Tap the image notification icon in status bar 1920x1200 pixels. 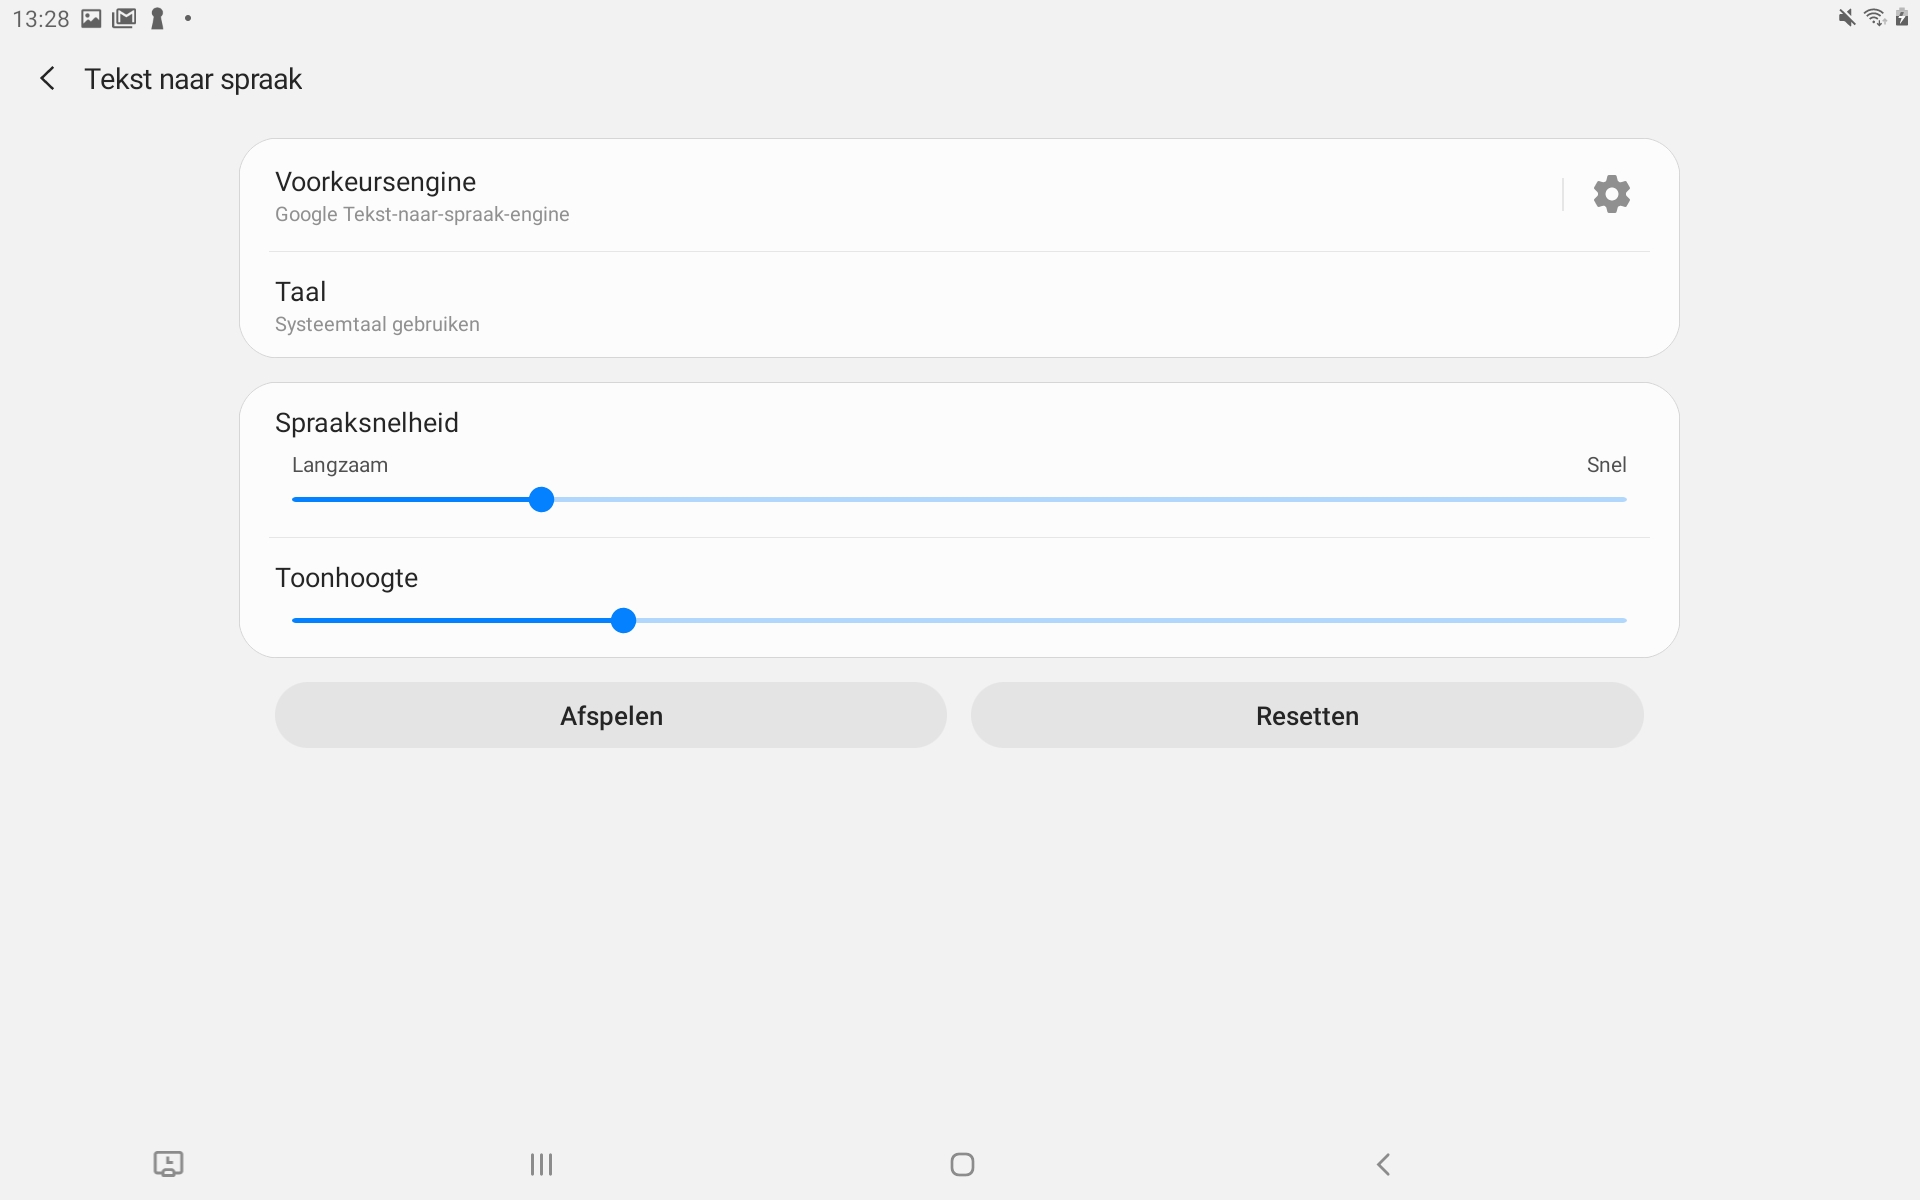(x=91, y=18)
